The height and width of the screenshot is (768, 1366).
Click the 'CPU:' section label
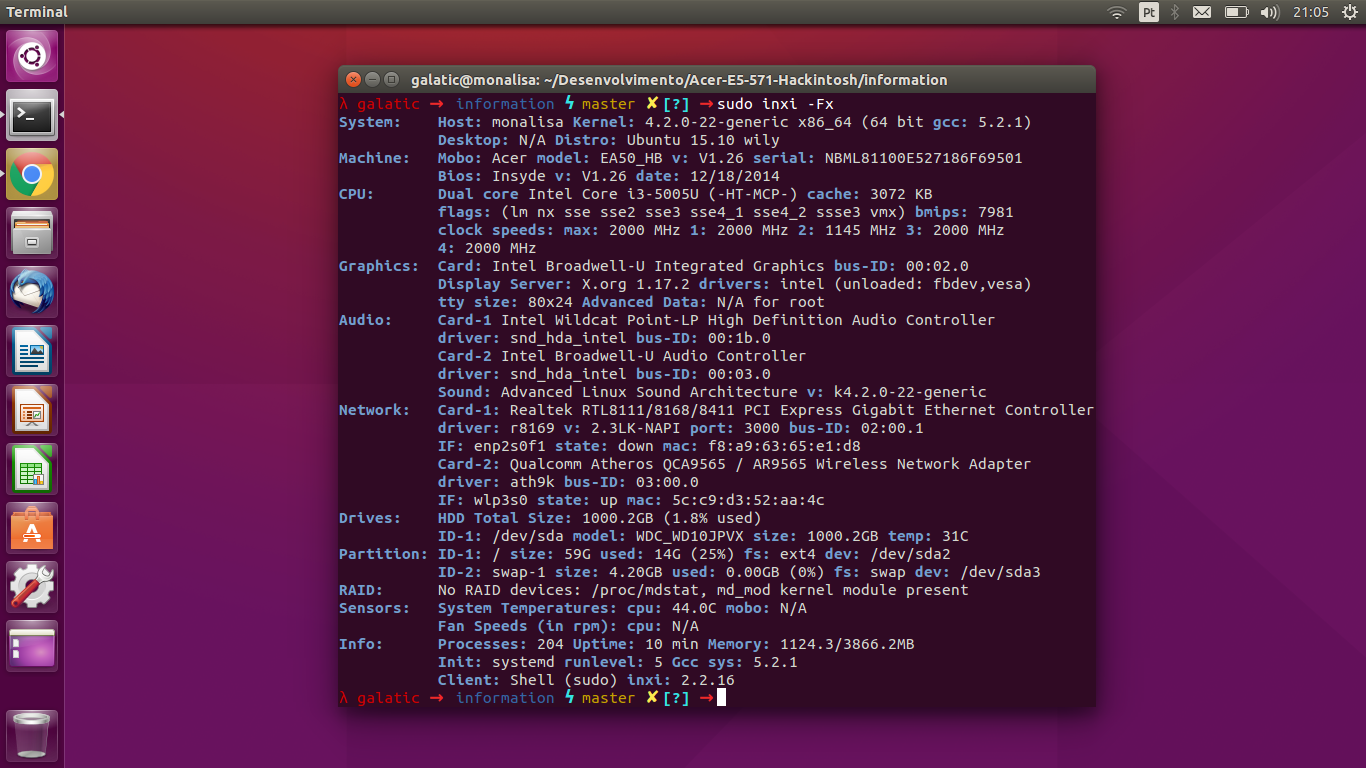click(x=357, y=194)
